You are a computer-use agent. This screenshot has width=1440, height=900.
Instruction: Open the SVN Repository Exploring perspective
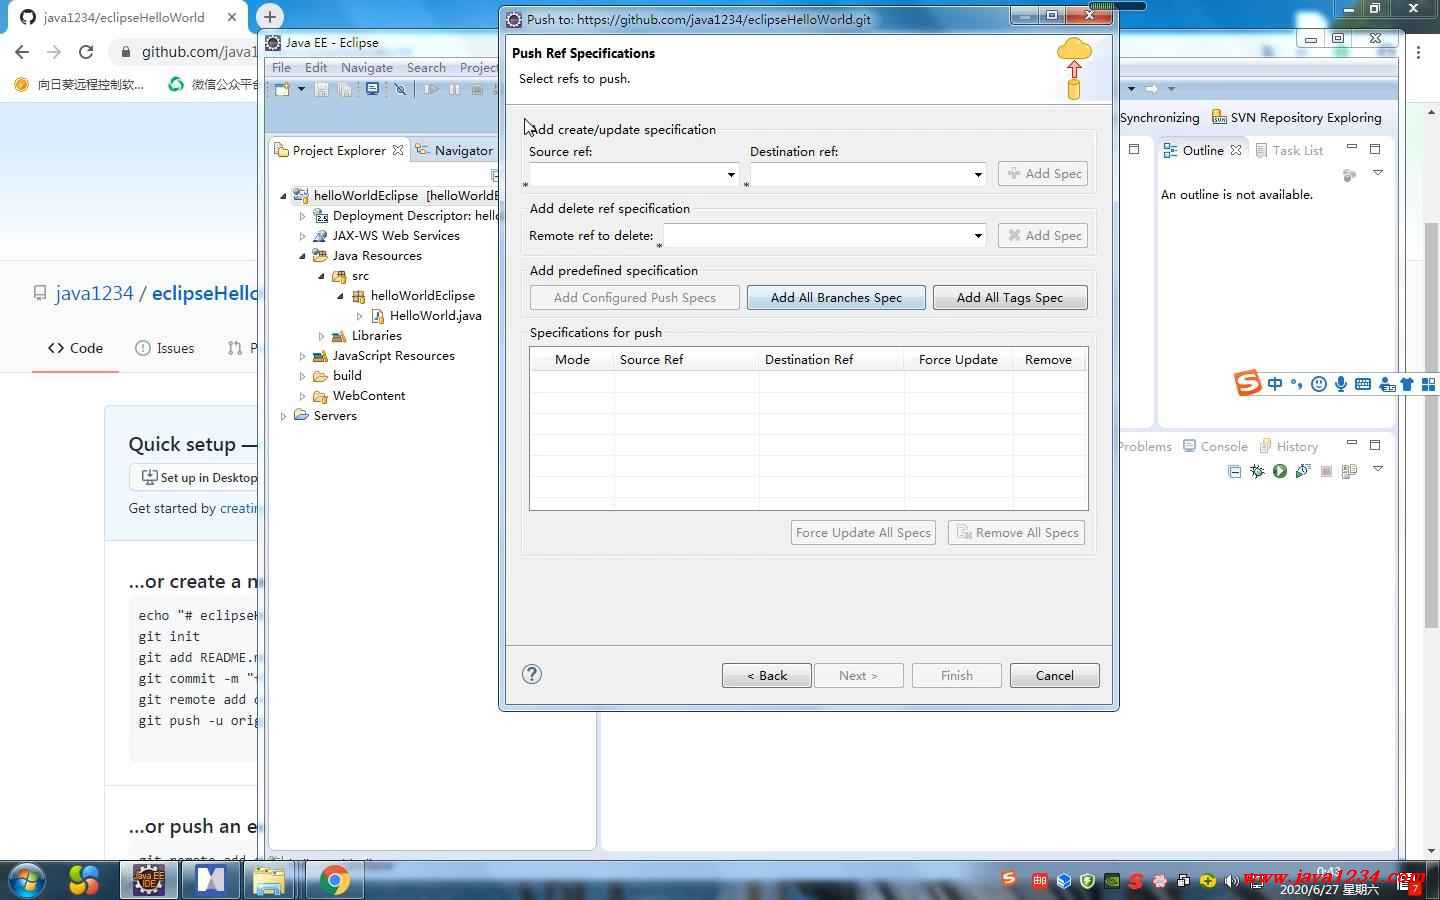tap(1297, 118)
